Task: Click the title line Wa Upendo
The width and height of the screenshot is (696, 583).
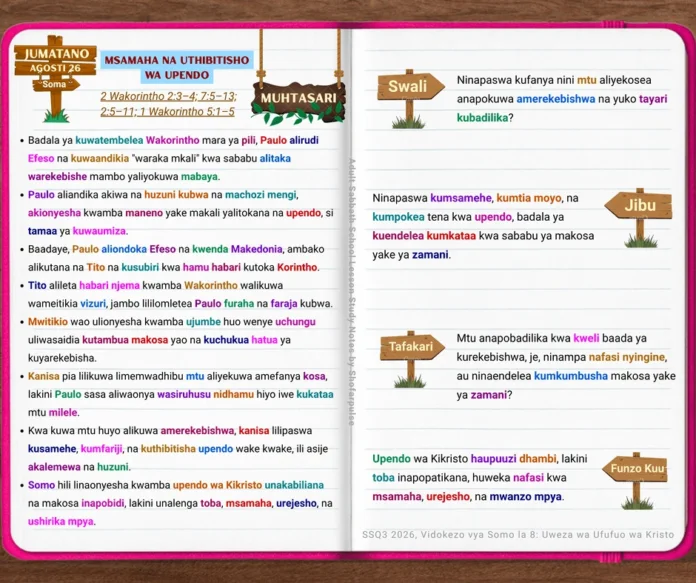Action: [177, 75]
